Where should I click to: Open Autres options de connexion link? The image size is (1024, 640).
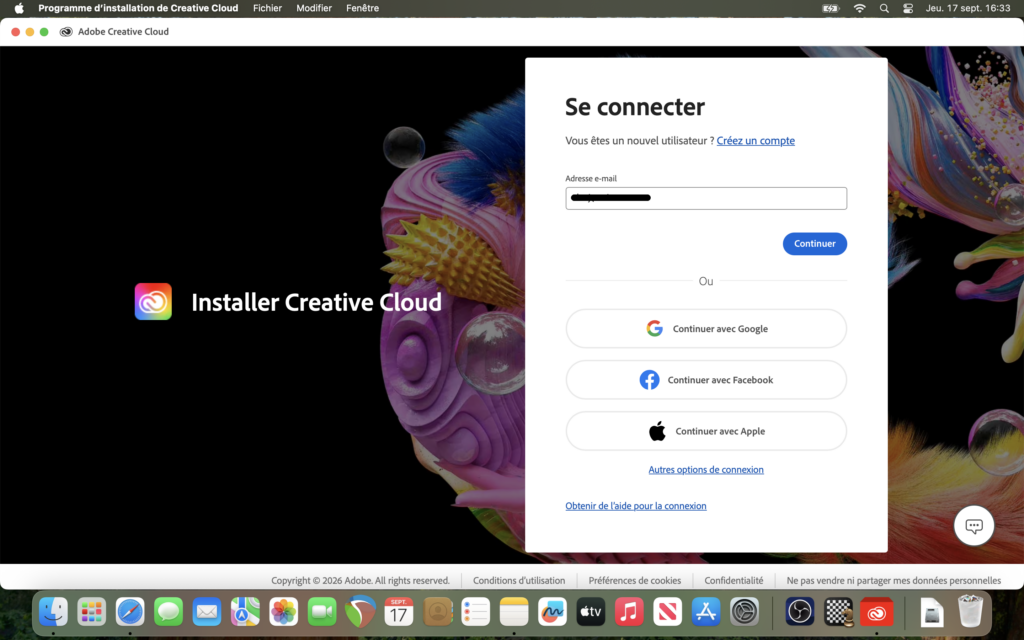(x=706, y=470)
